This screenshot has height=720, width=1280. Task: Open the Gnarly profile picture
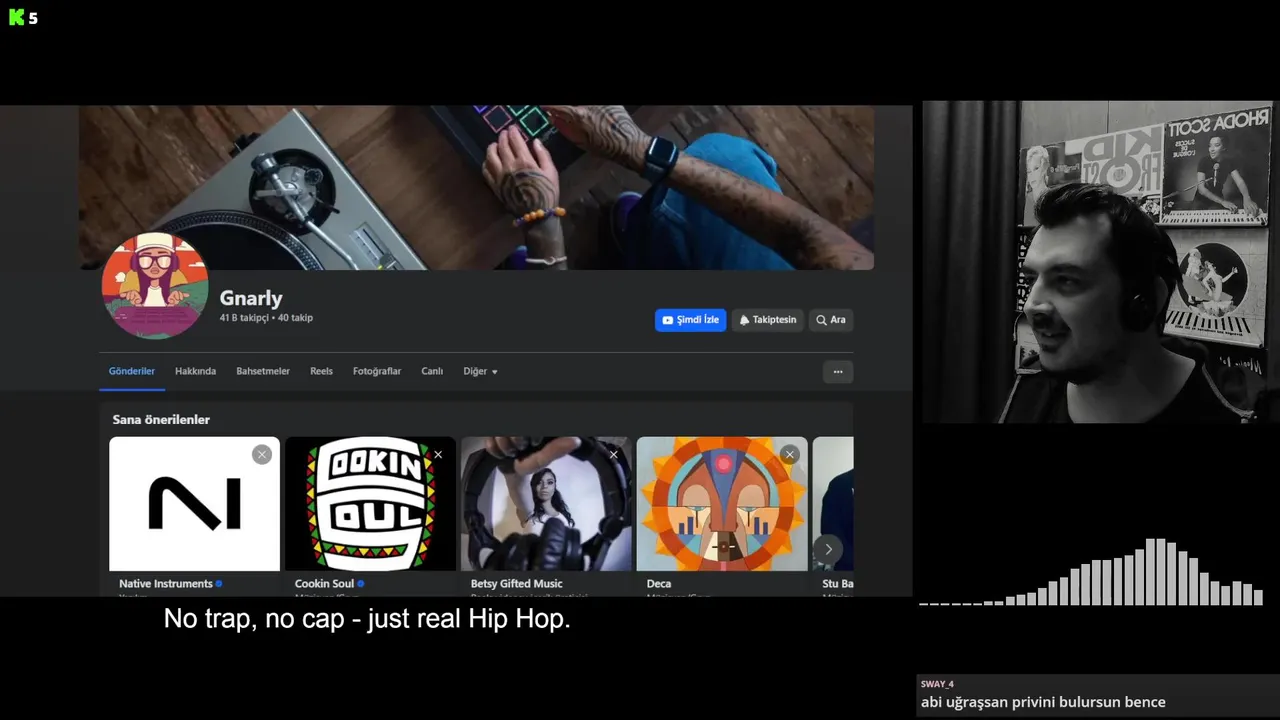pyautogui.click(x=155, y=286)
